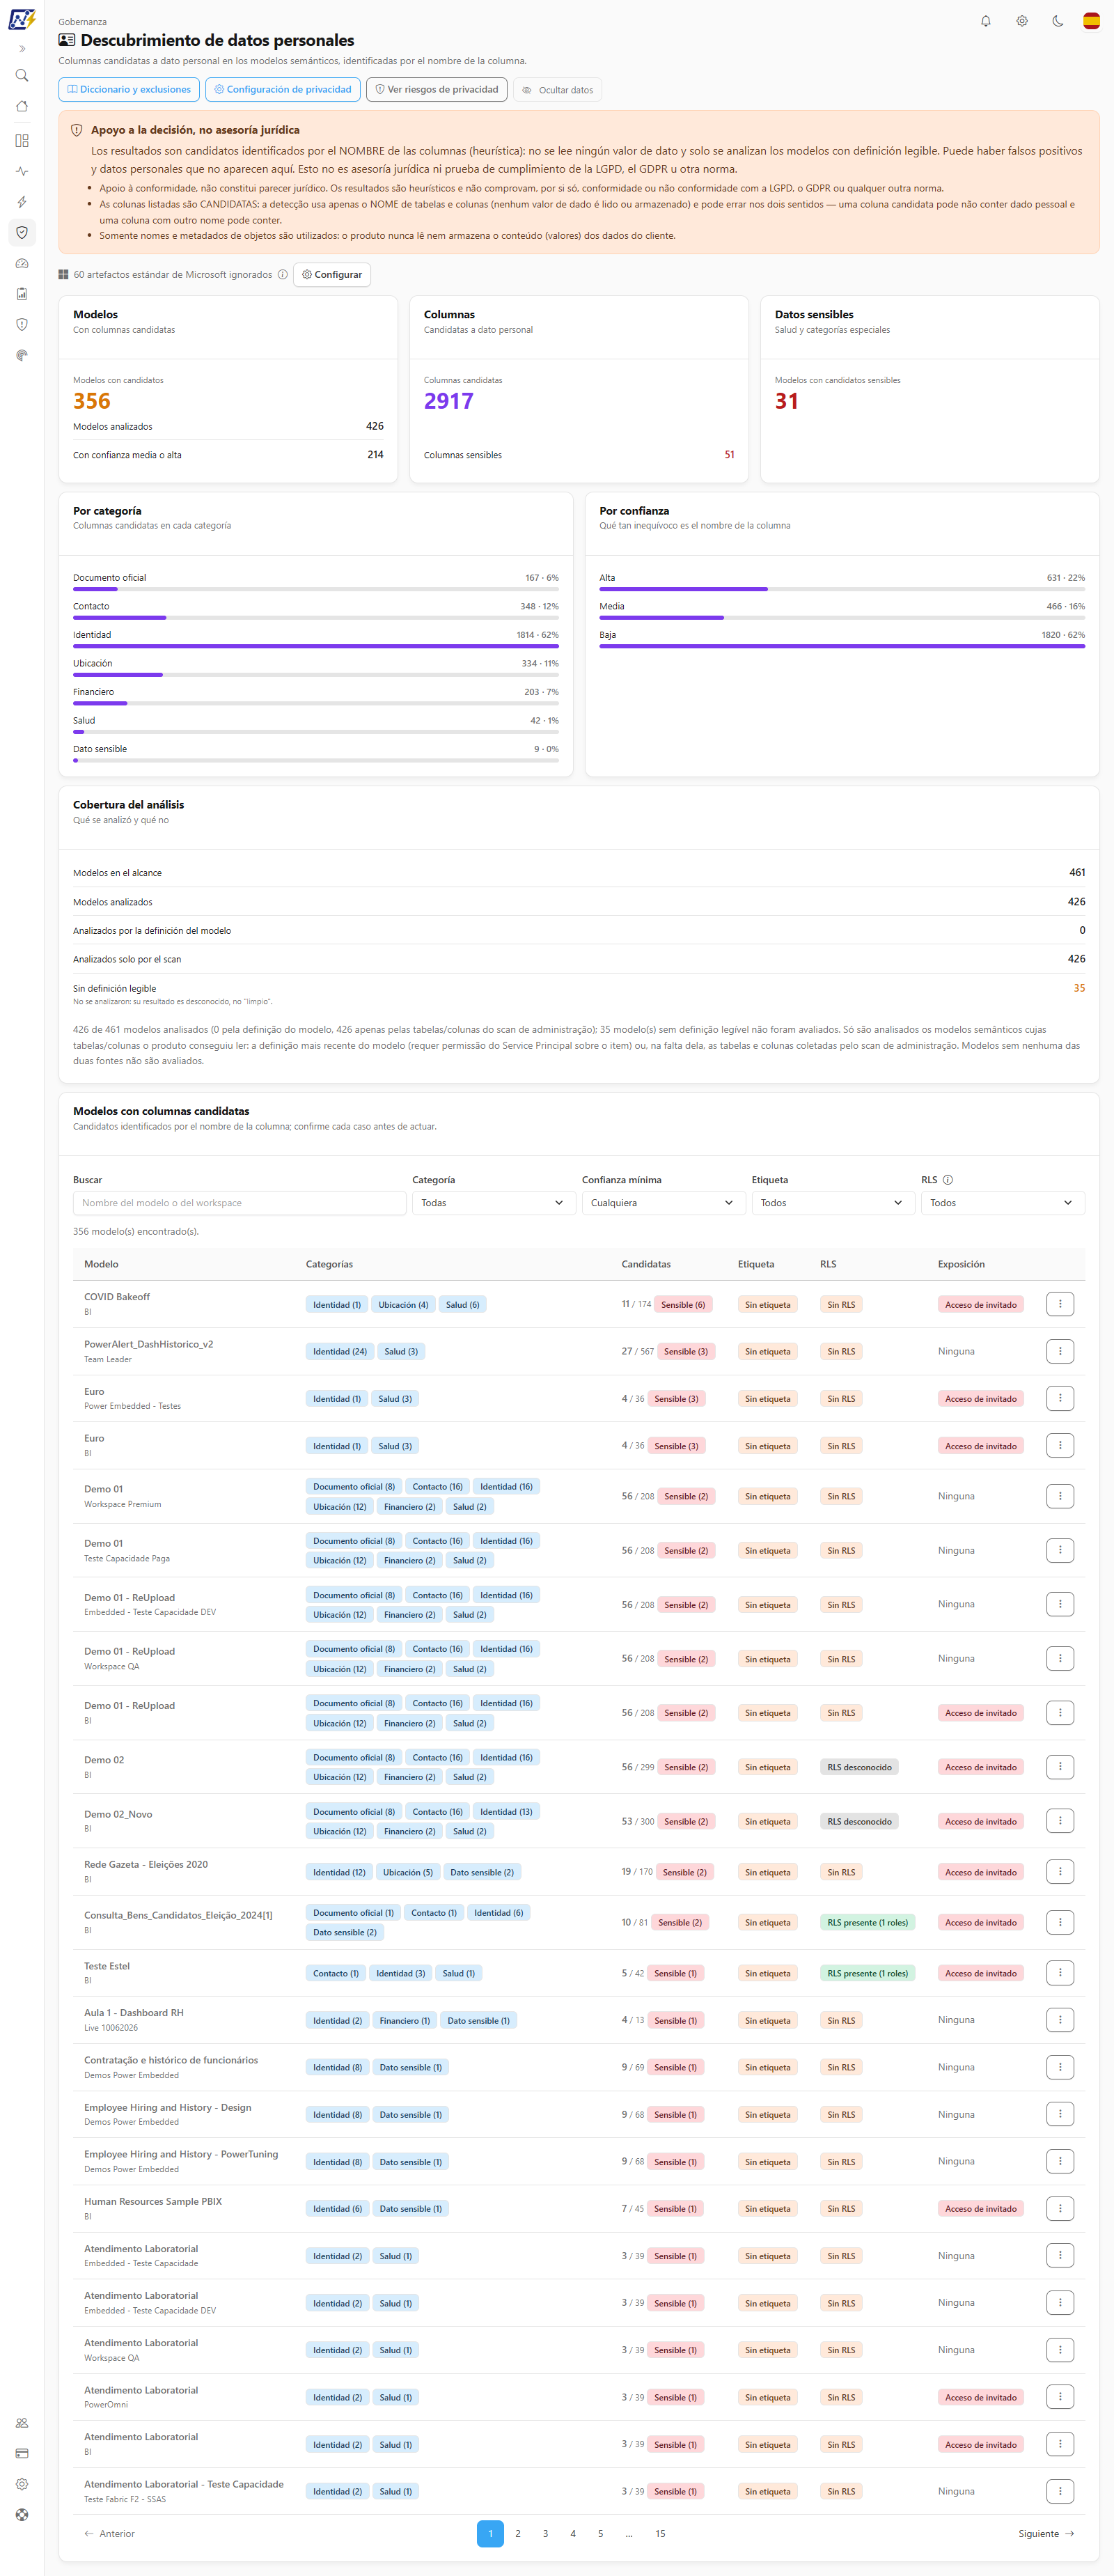Open the help lifebuoy sidebar icon

point(22,2515)
